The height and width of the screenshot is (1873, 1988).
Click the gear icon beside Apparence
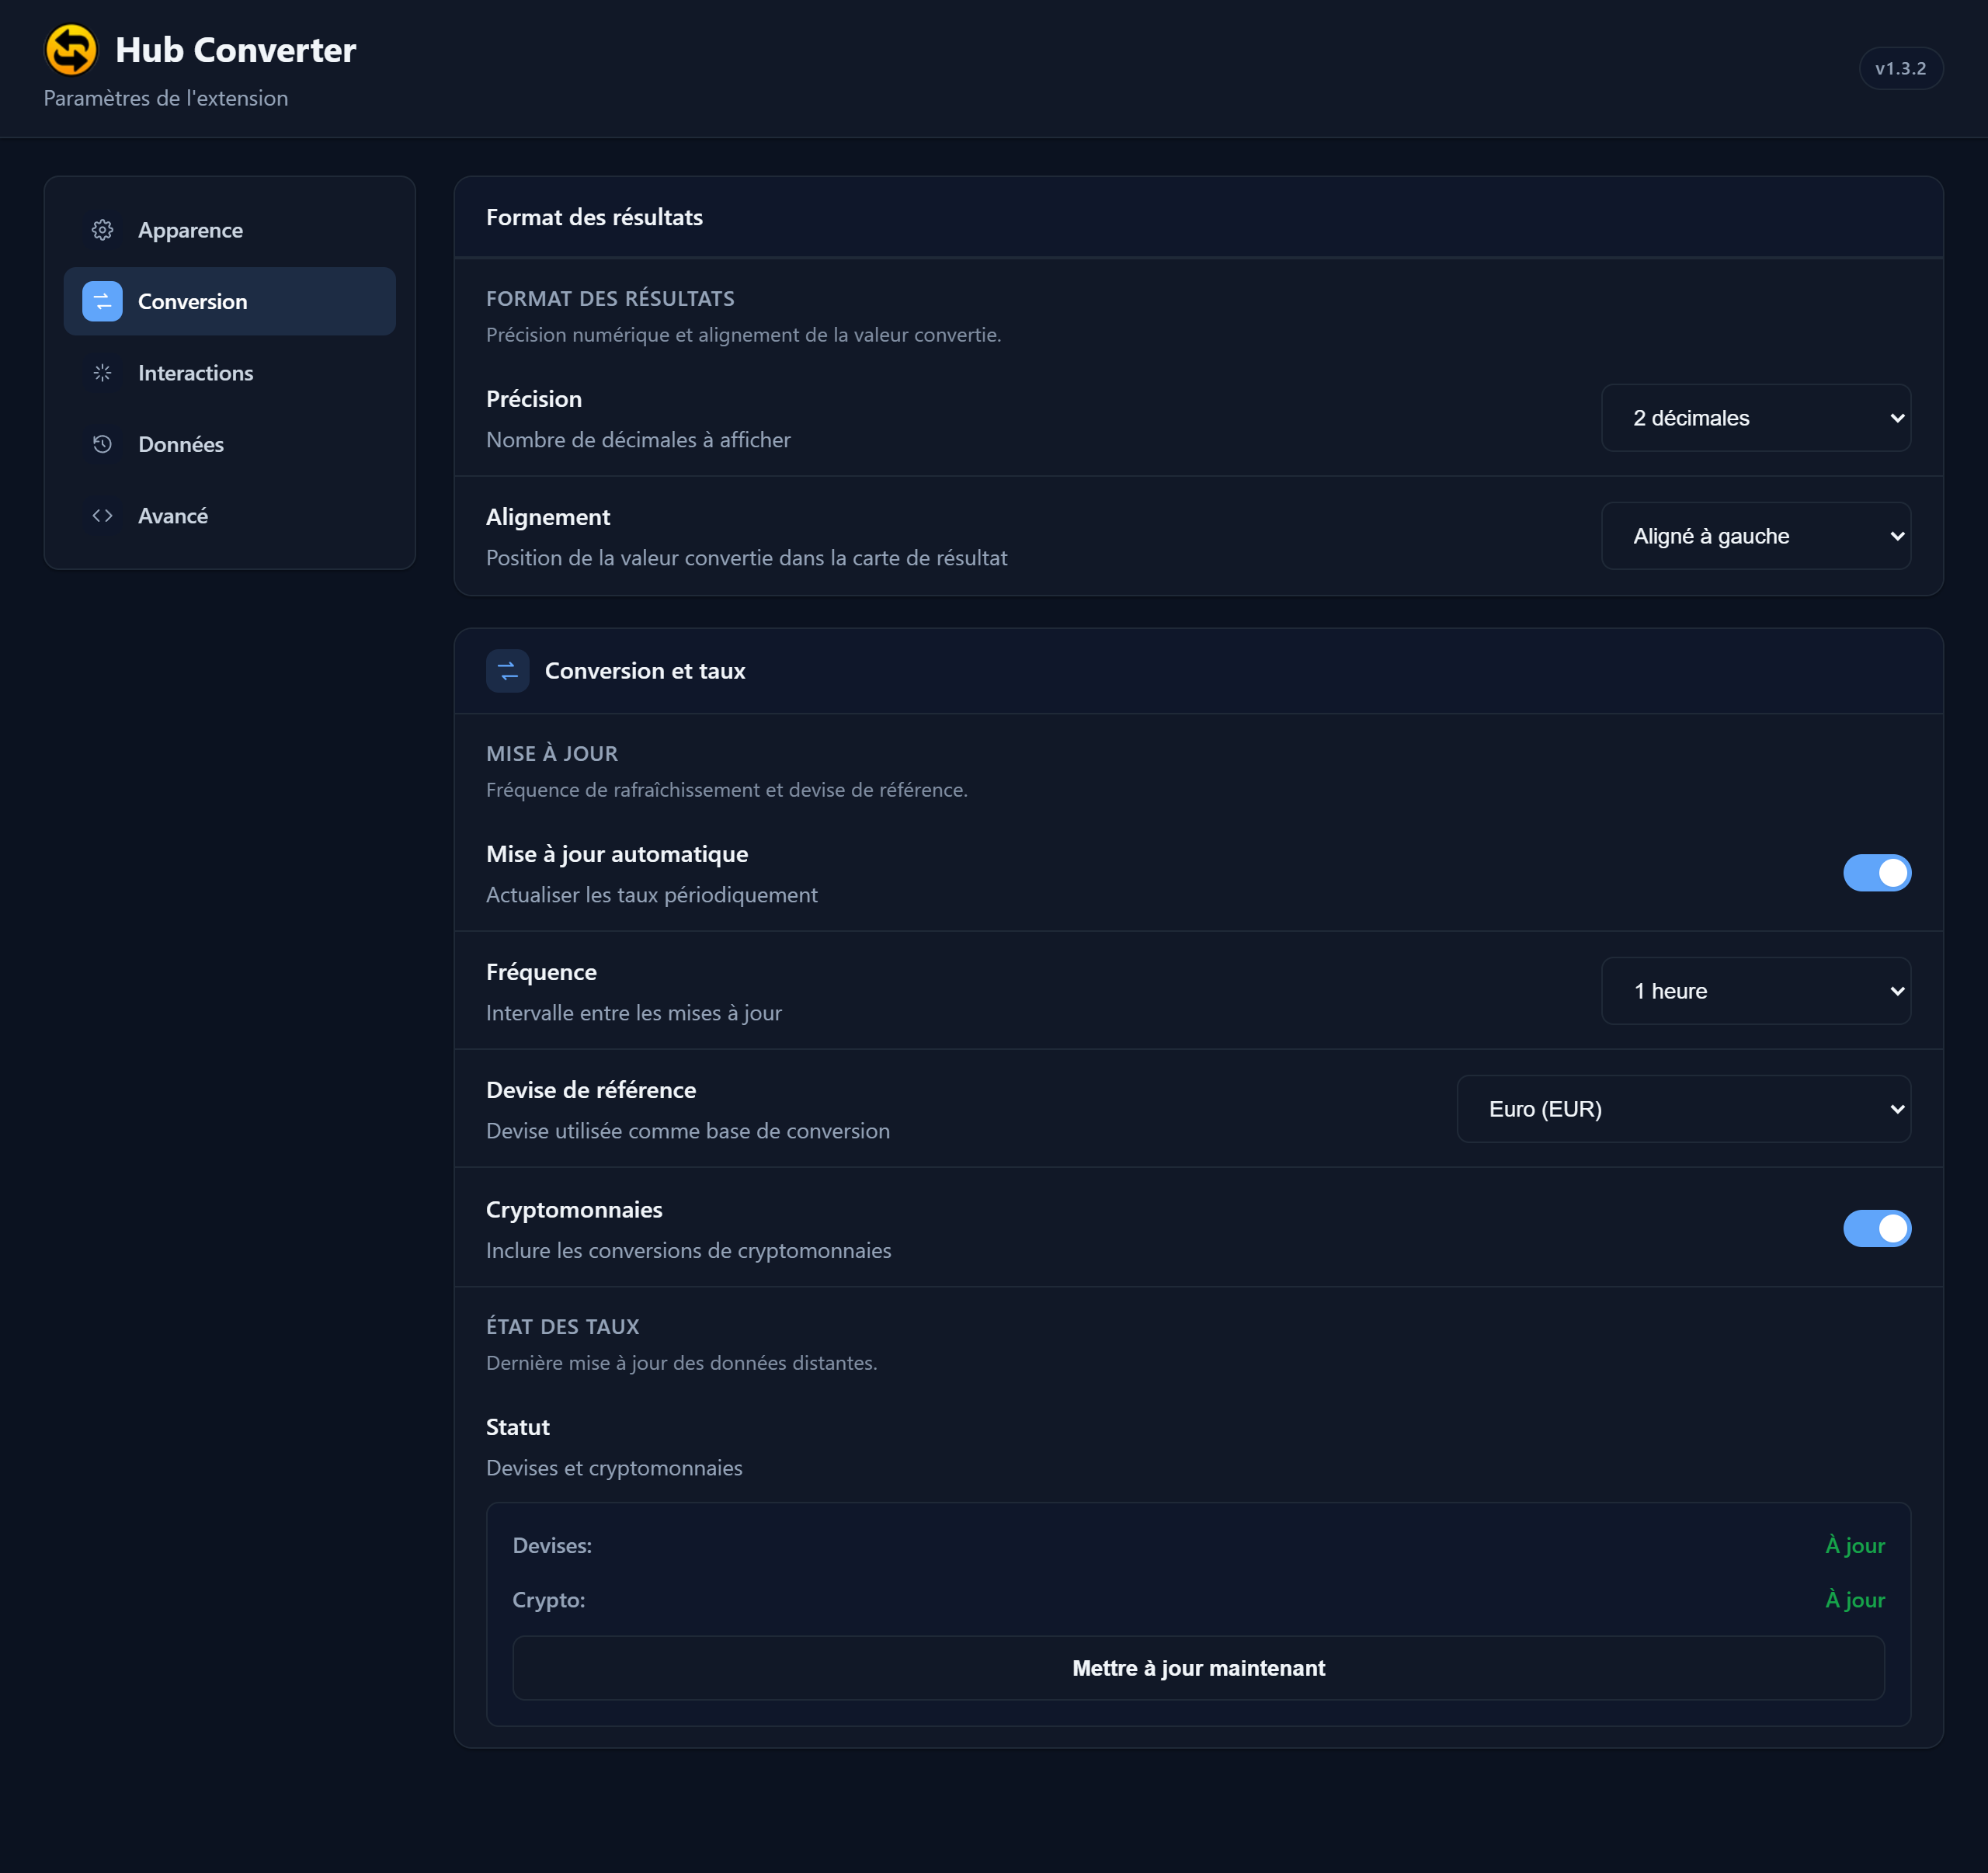coord(102,230)
